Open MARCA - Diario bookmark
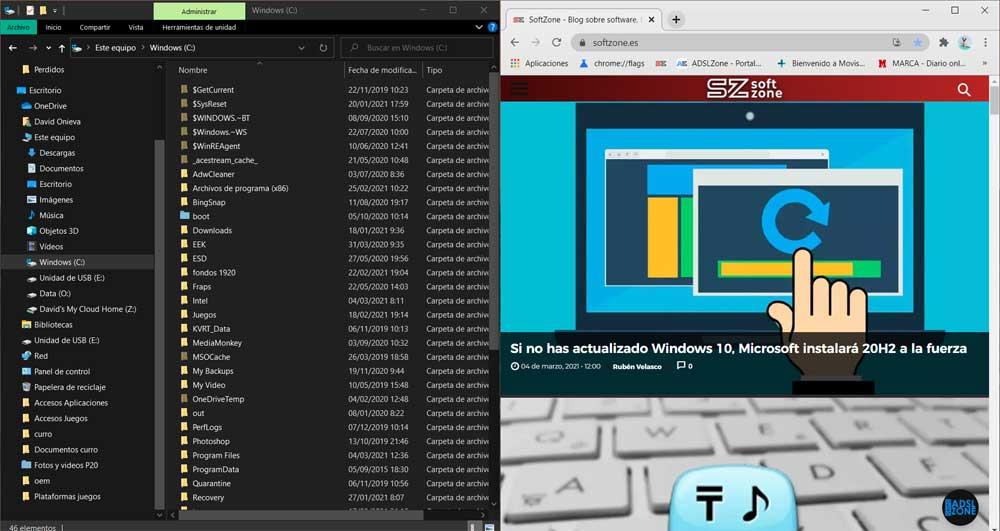The image size is (1000, 531). (922, 64)
